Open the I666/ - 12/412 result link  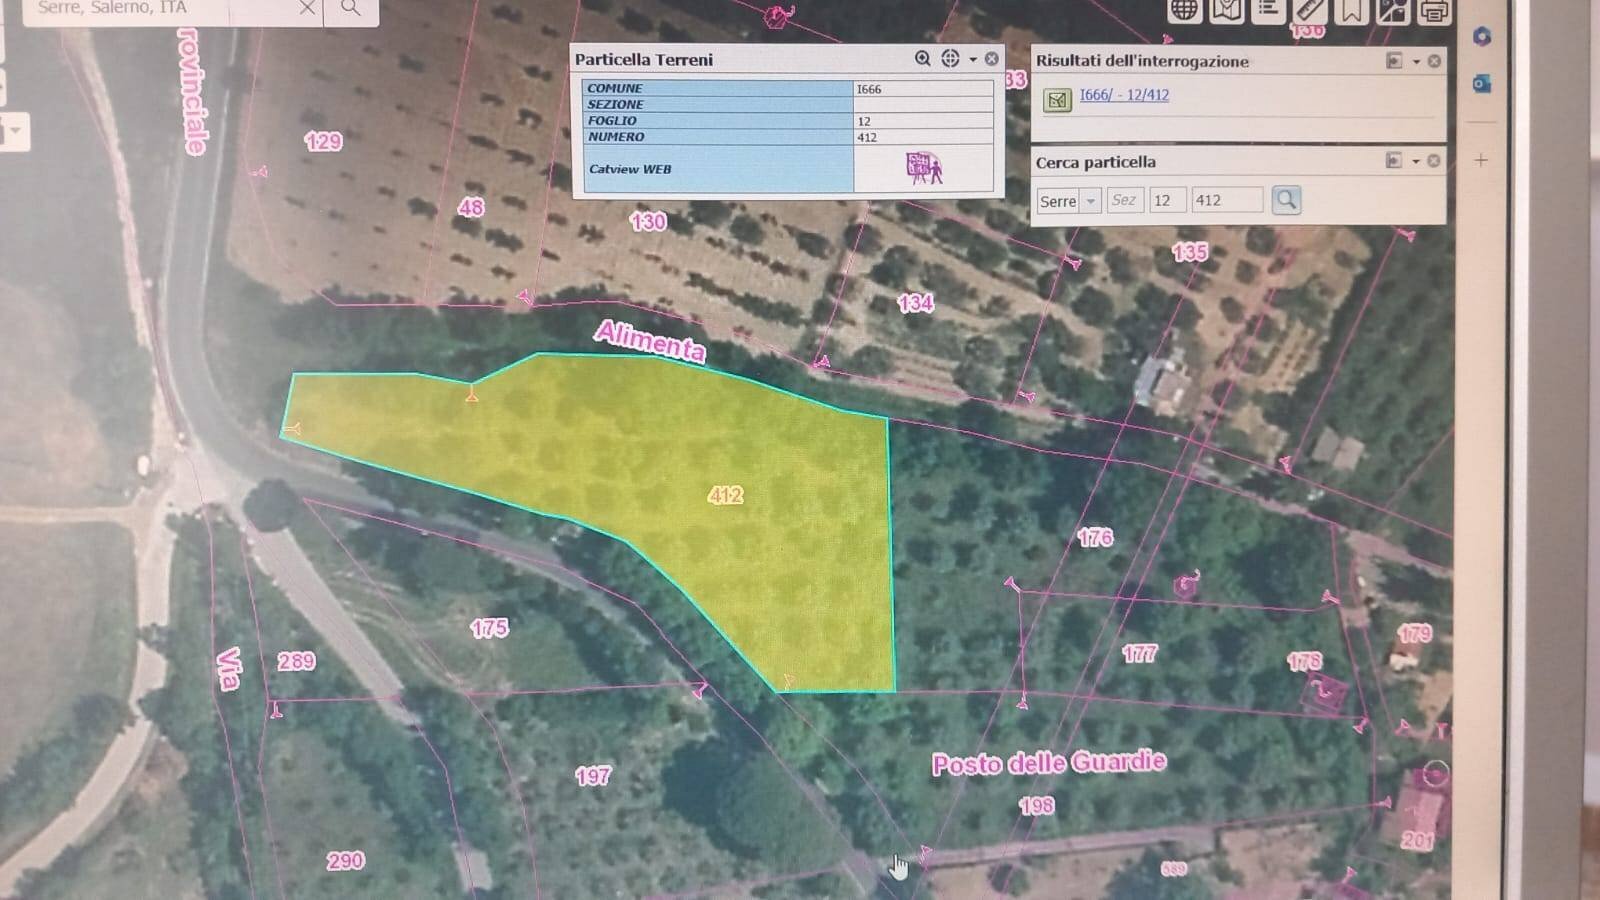[x=1124, y=95]
